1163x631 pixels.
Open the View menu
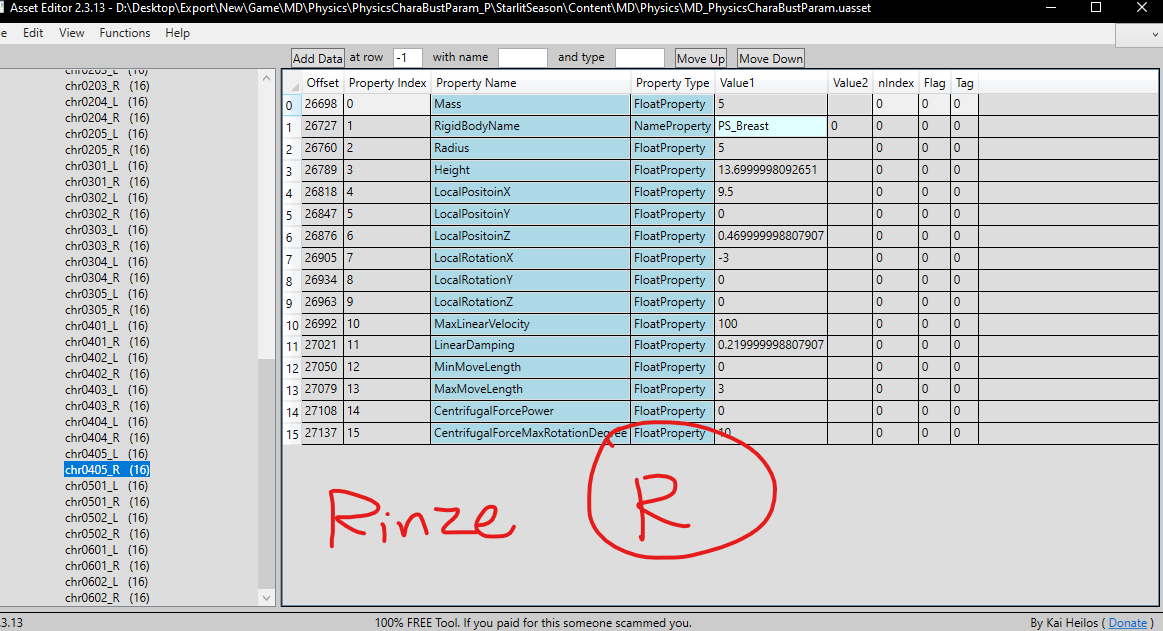tap(71, 33)
